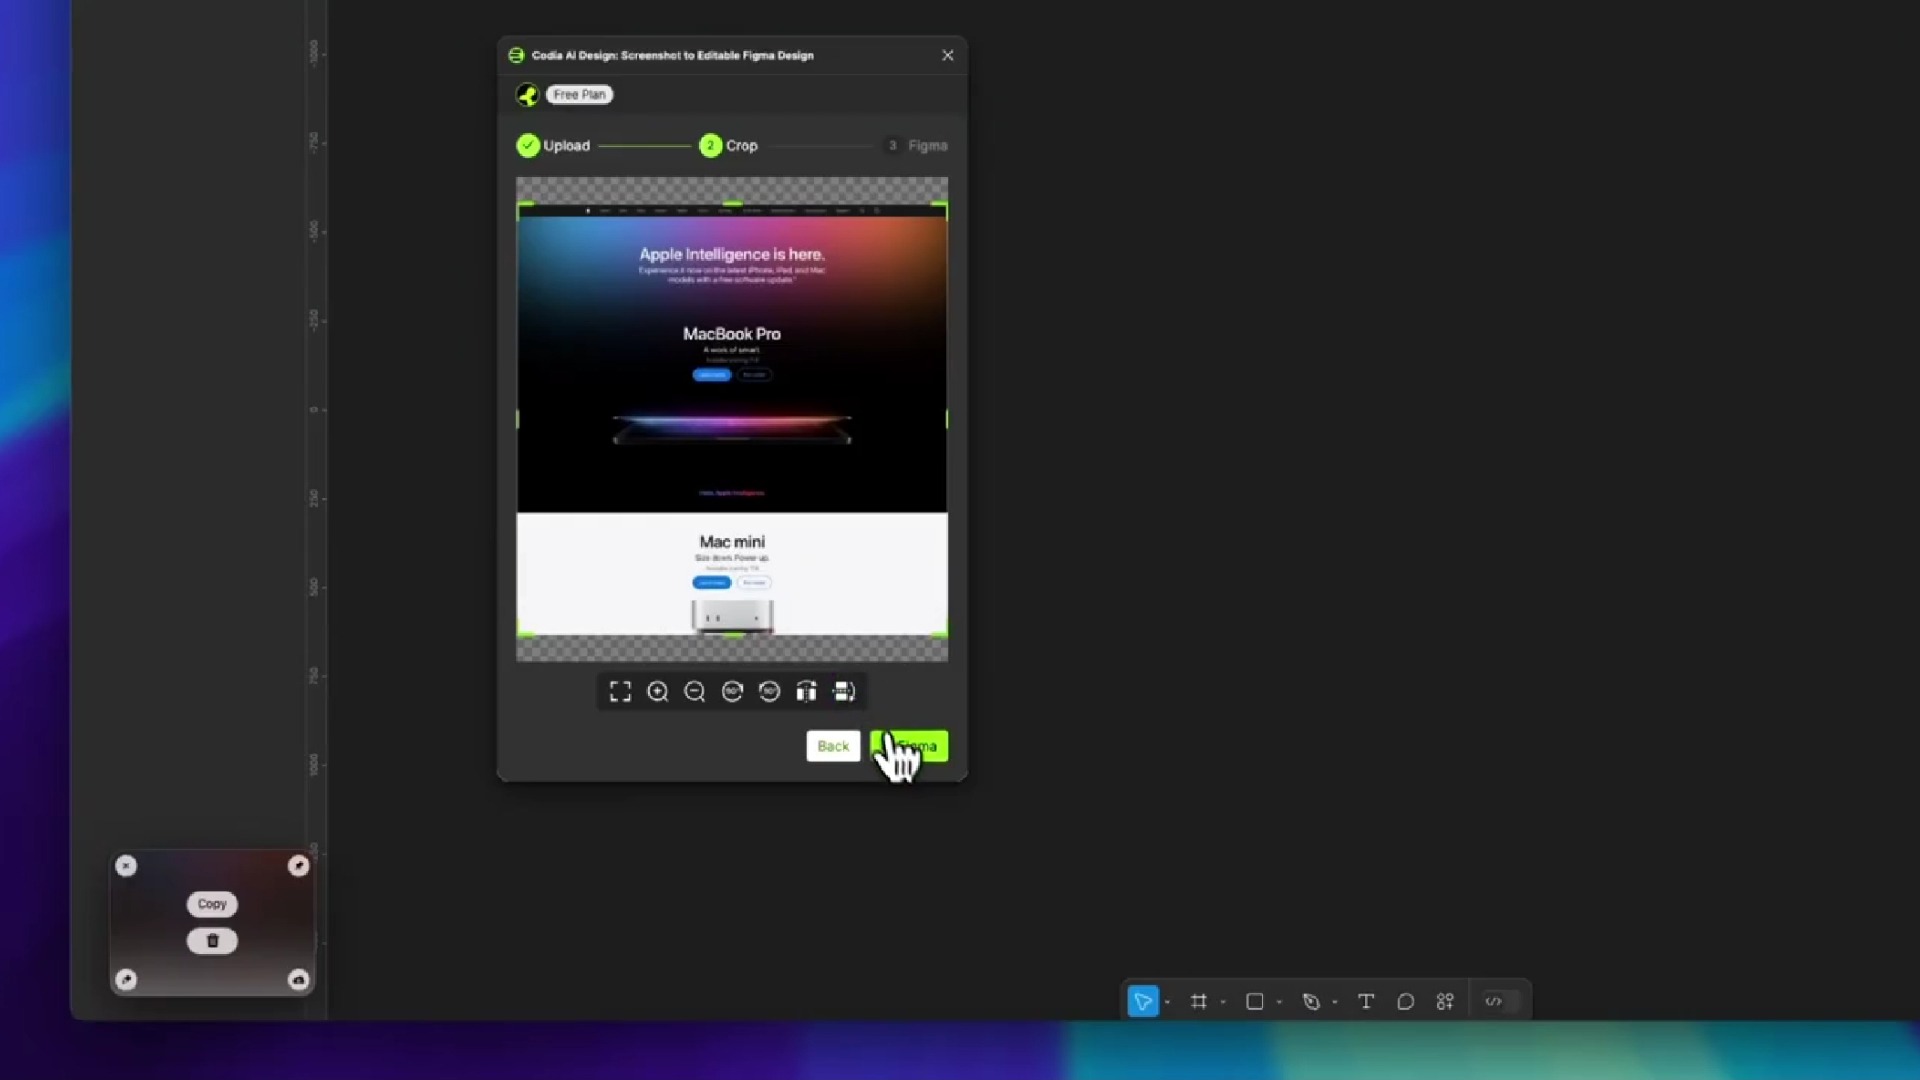Click the Apple page crop preview image
Image resolution: width=1920 pixels, height=1080 pixels.
(732, 419)
